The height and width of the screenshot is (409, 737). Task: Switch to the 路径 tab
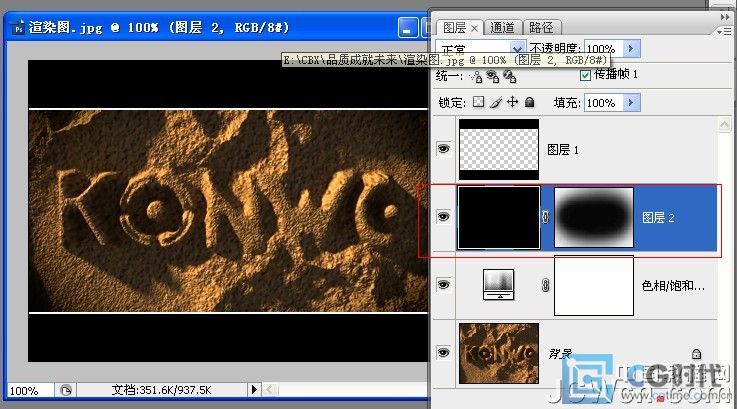coord(541,28)
